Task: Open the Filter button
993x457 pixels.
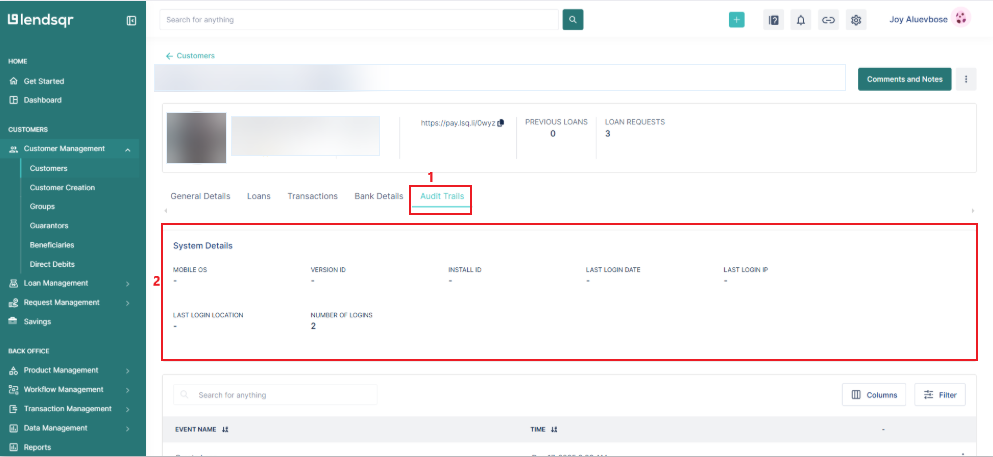Action: 940,395
